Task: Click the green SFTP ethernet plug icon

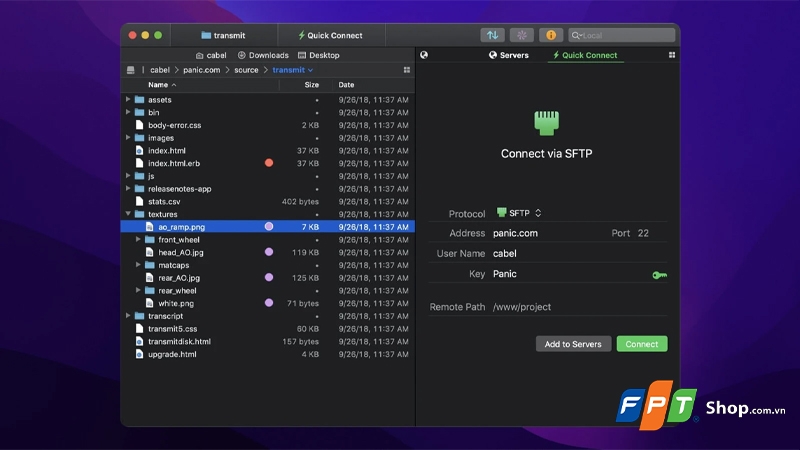Action: [546, 123]
